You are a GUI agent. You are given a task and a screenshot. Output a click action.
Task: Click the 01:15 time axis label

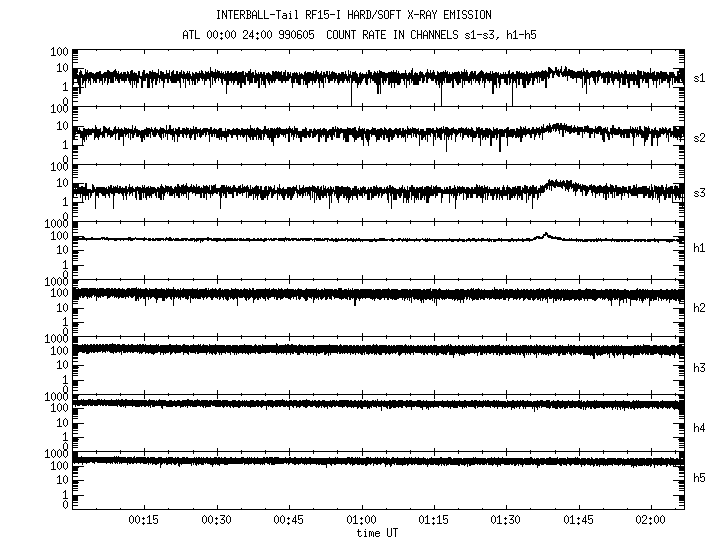click(434, 520)
